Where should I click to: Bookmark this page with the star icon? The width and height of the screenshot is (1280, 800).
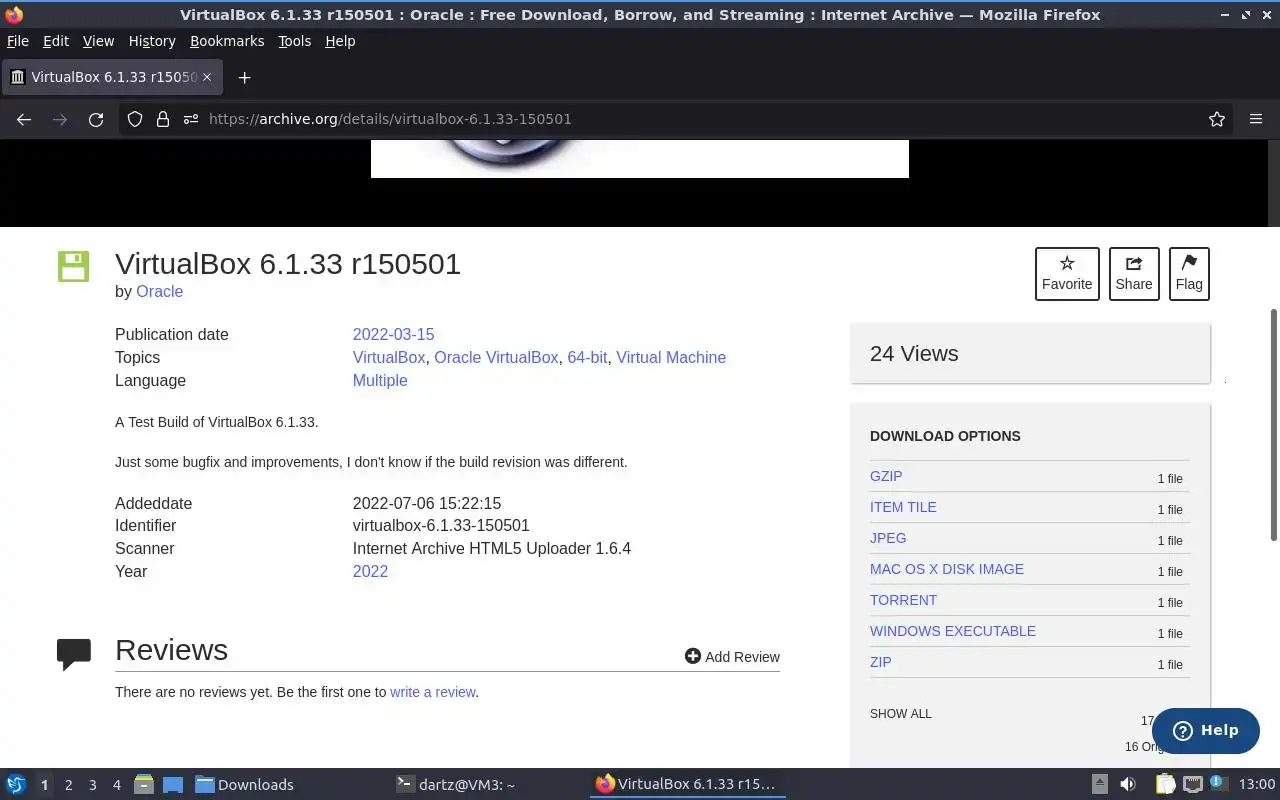coord(1217,119)
